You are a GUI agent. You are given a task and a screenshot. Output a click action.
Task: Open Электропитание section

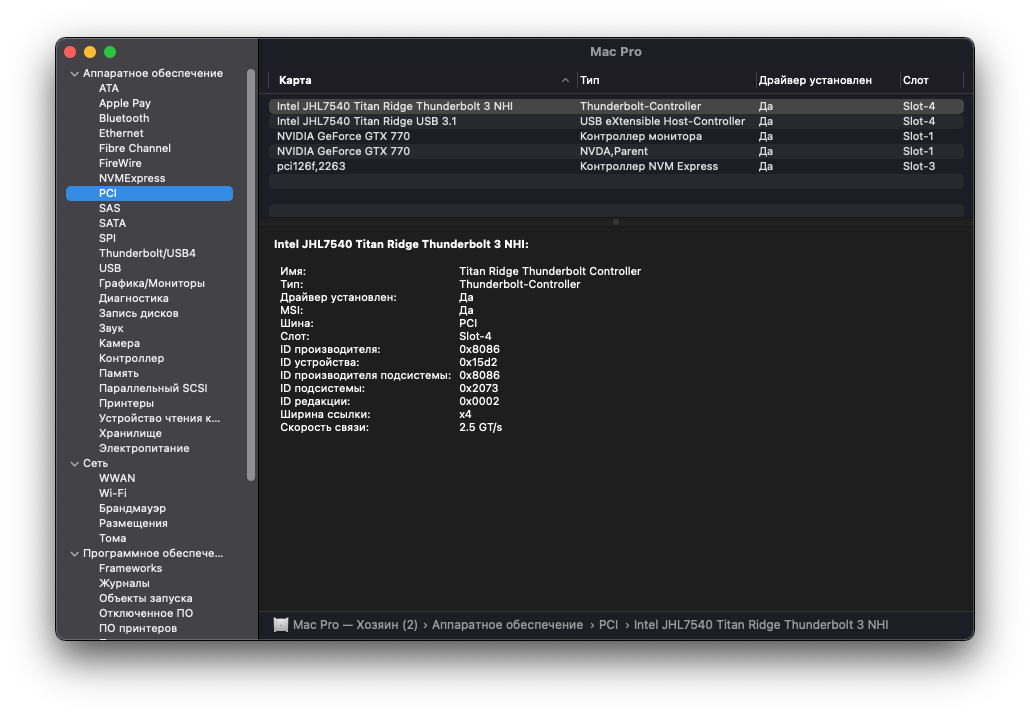pyautogui.click(x=144, y=449)
